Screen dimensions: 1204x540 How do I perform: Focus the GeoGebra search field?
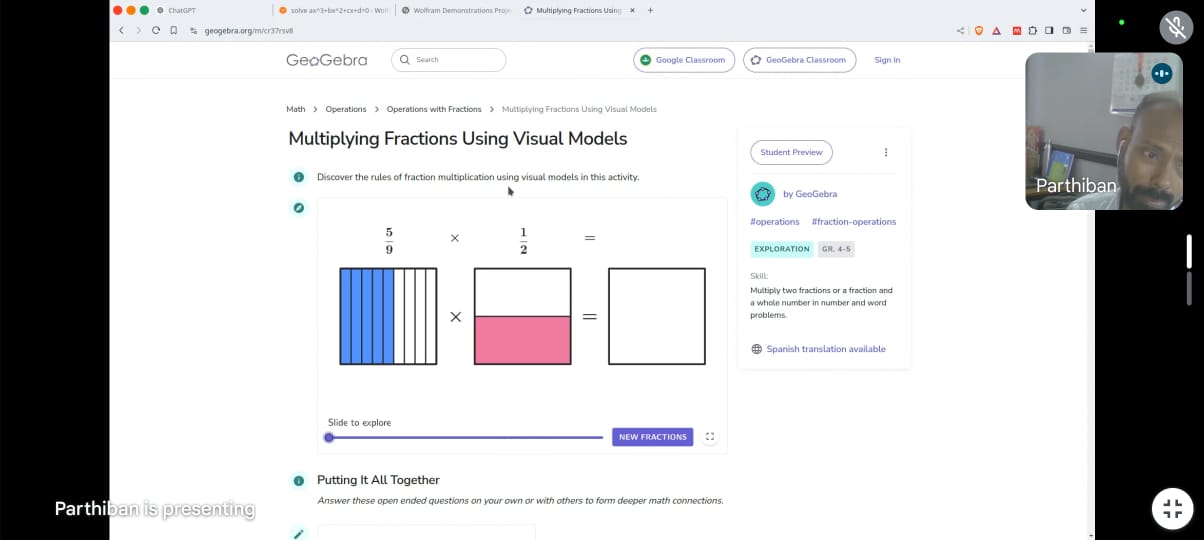click(x=448, y=60)
